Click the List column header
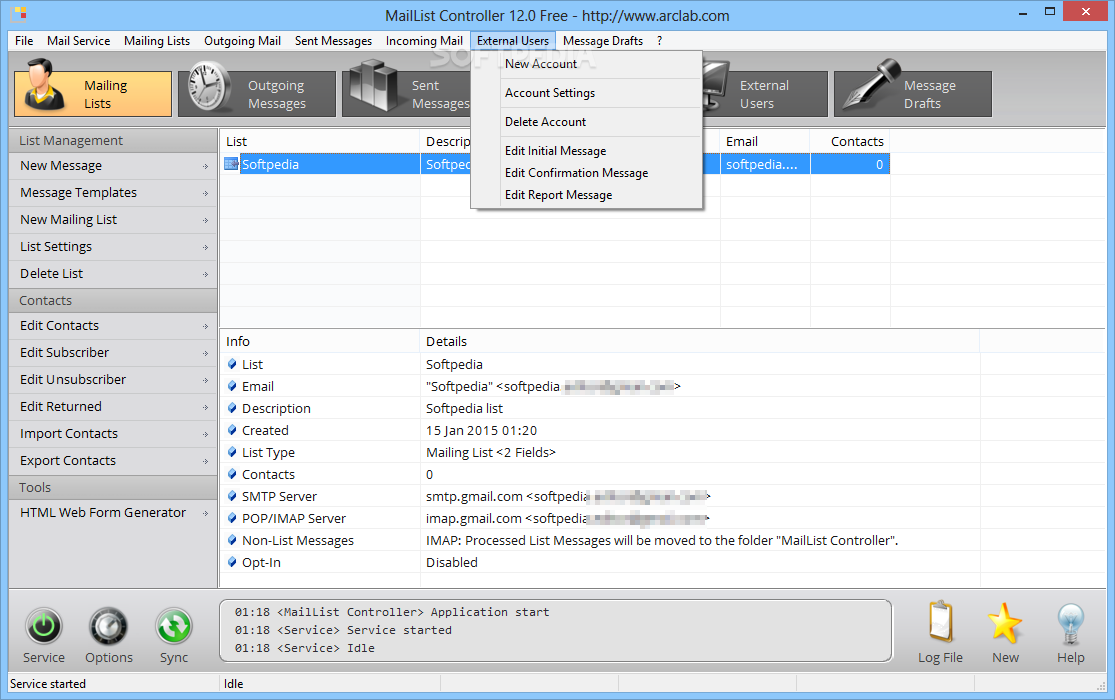 320,142
